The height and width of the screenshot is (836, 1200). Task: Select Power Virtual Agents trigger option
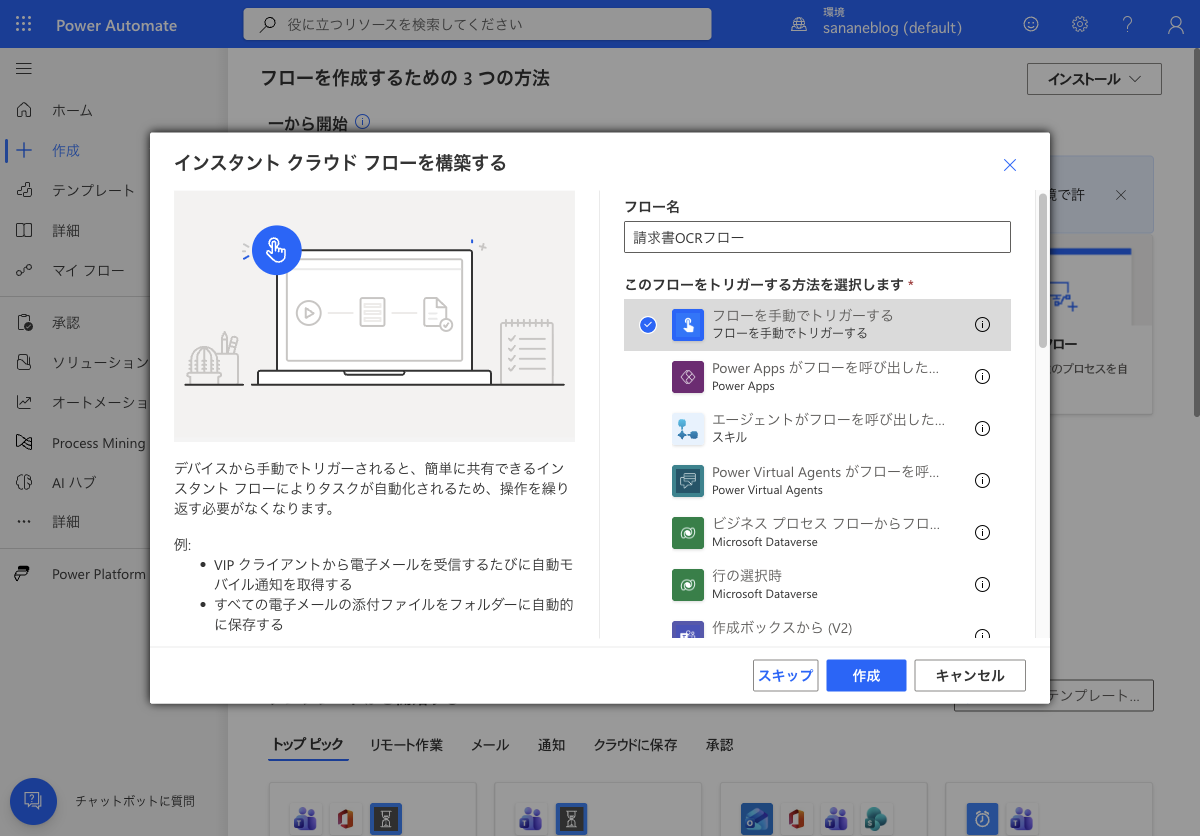[x=817, y=480]
